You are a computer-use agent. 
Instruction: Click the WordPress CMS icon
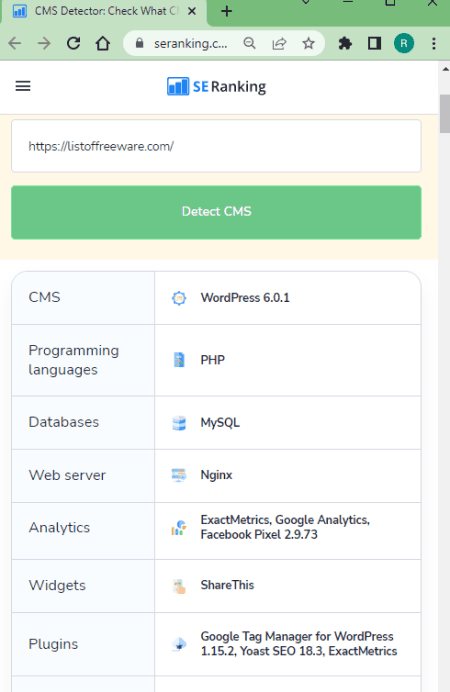tap(179, 298)
